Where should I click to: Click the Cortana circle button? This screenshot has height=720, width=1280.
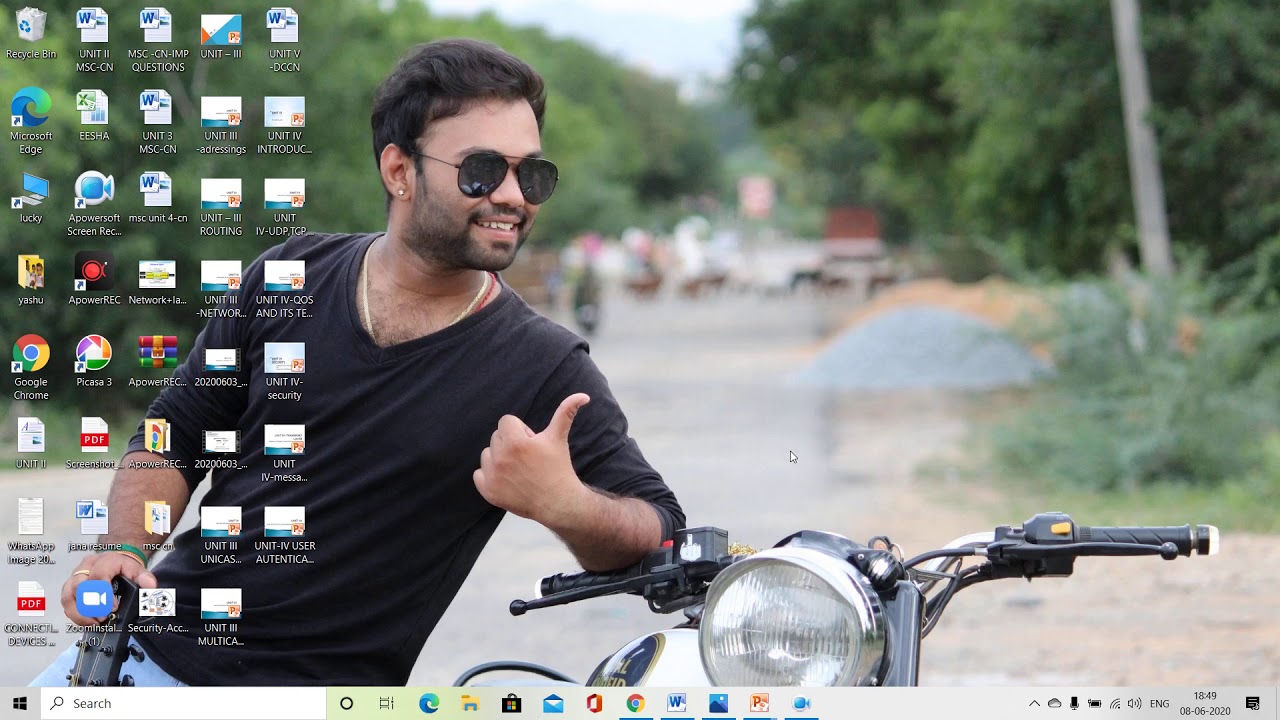(x=346, y=704)
